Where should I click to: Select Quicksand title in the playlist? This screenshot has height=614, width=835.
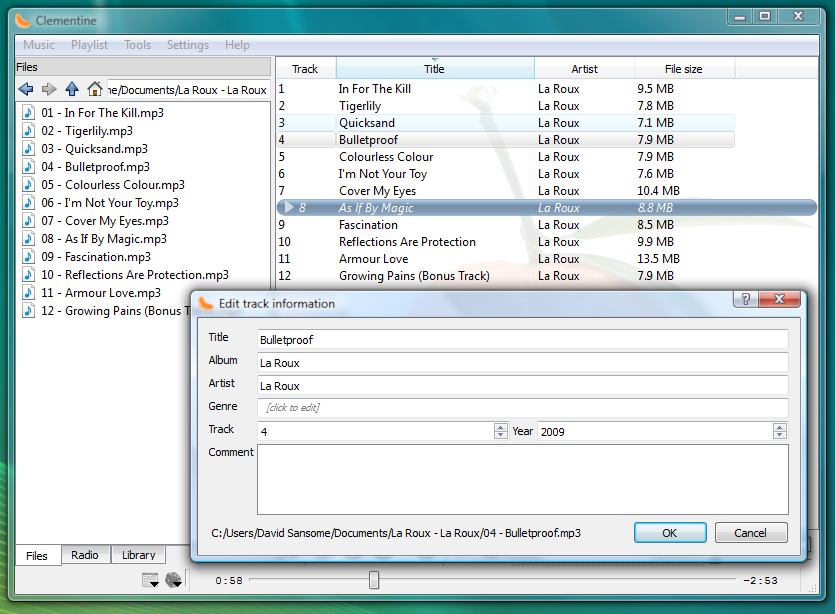[x=367, y=123]
